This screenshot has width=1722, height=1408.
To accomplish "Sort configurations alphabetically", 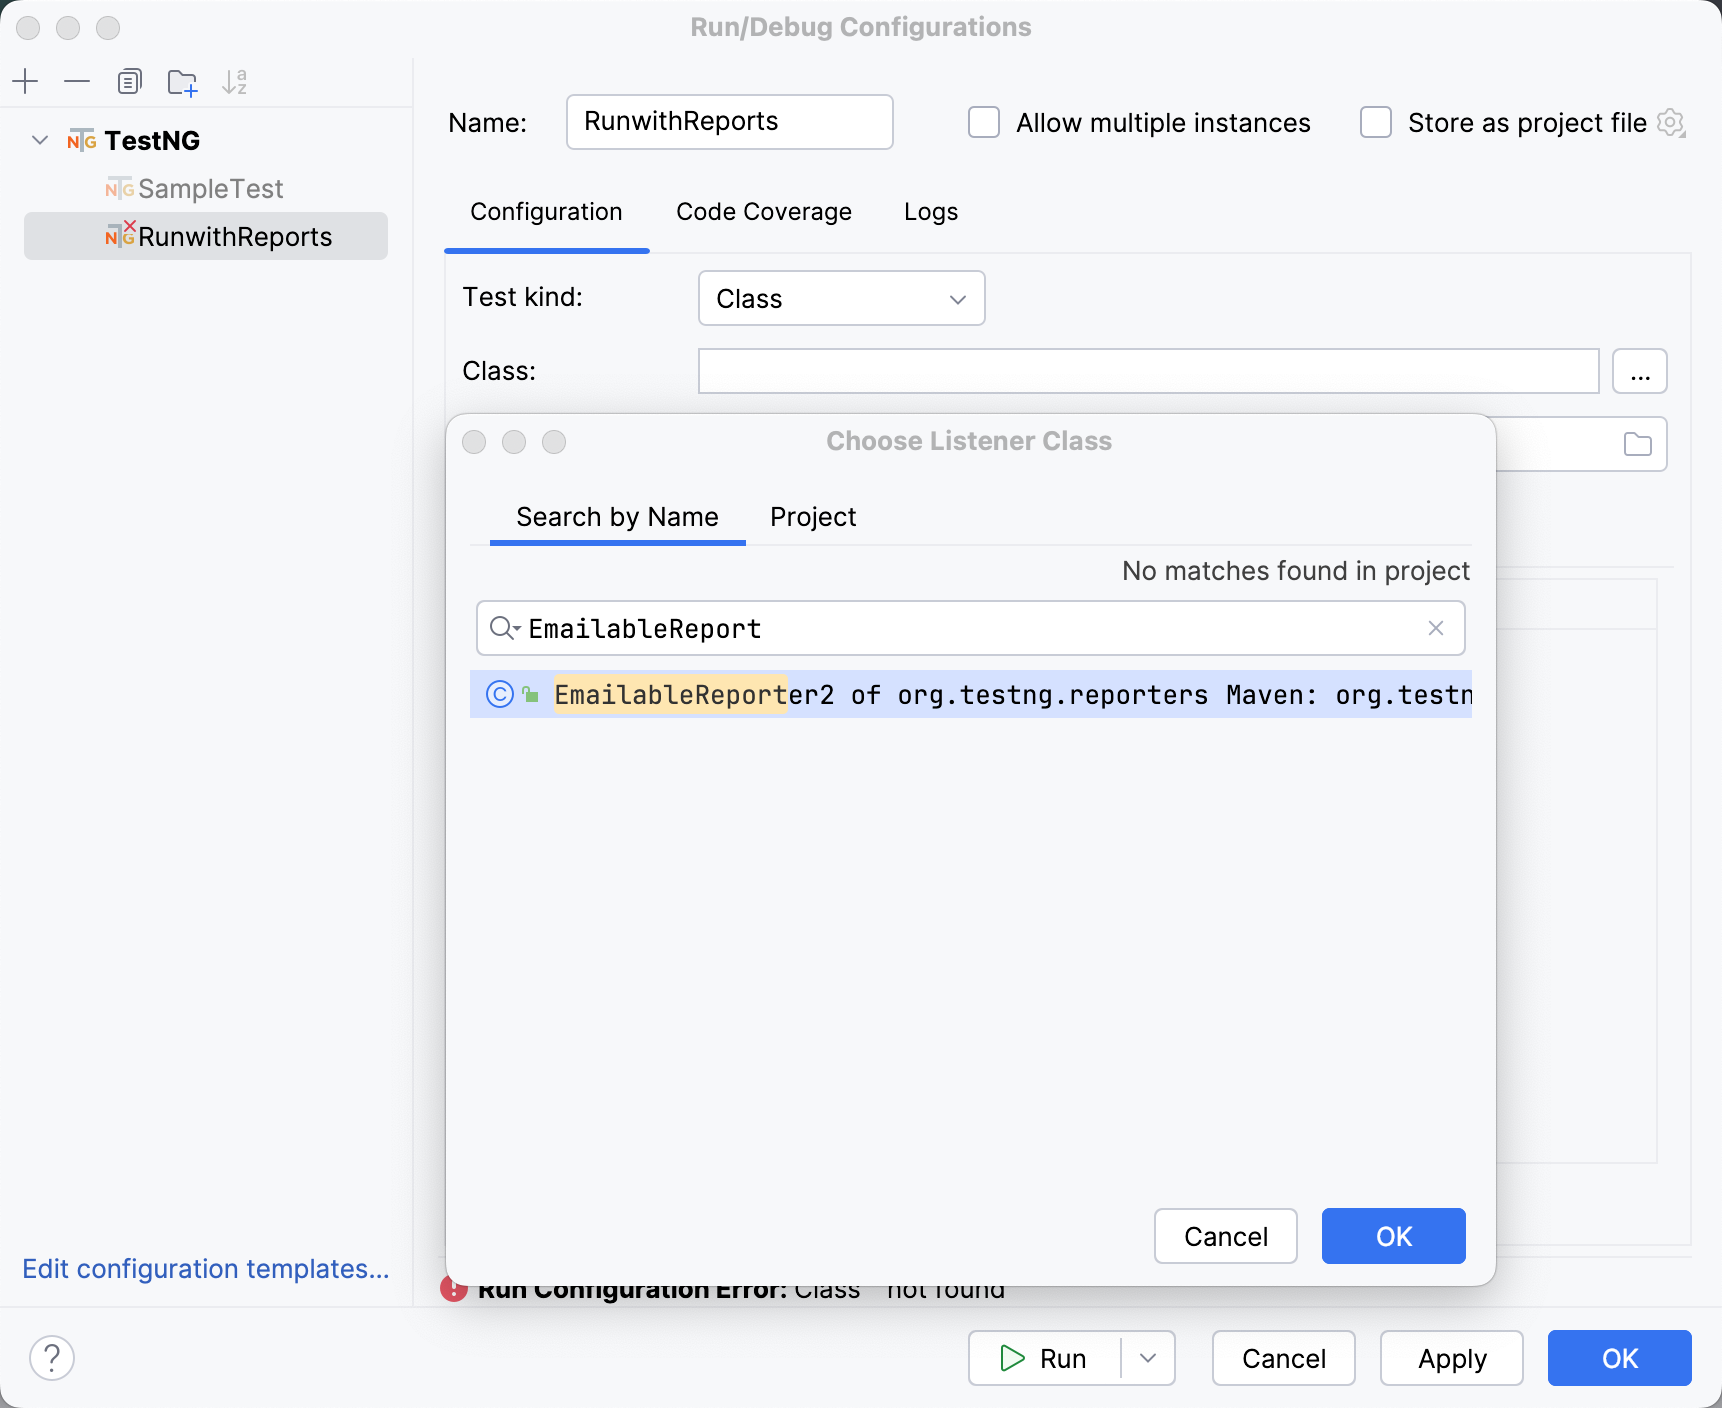I will click(x=235, y=81).
